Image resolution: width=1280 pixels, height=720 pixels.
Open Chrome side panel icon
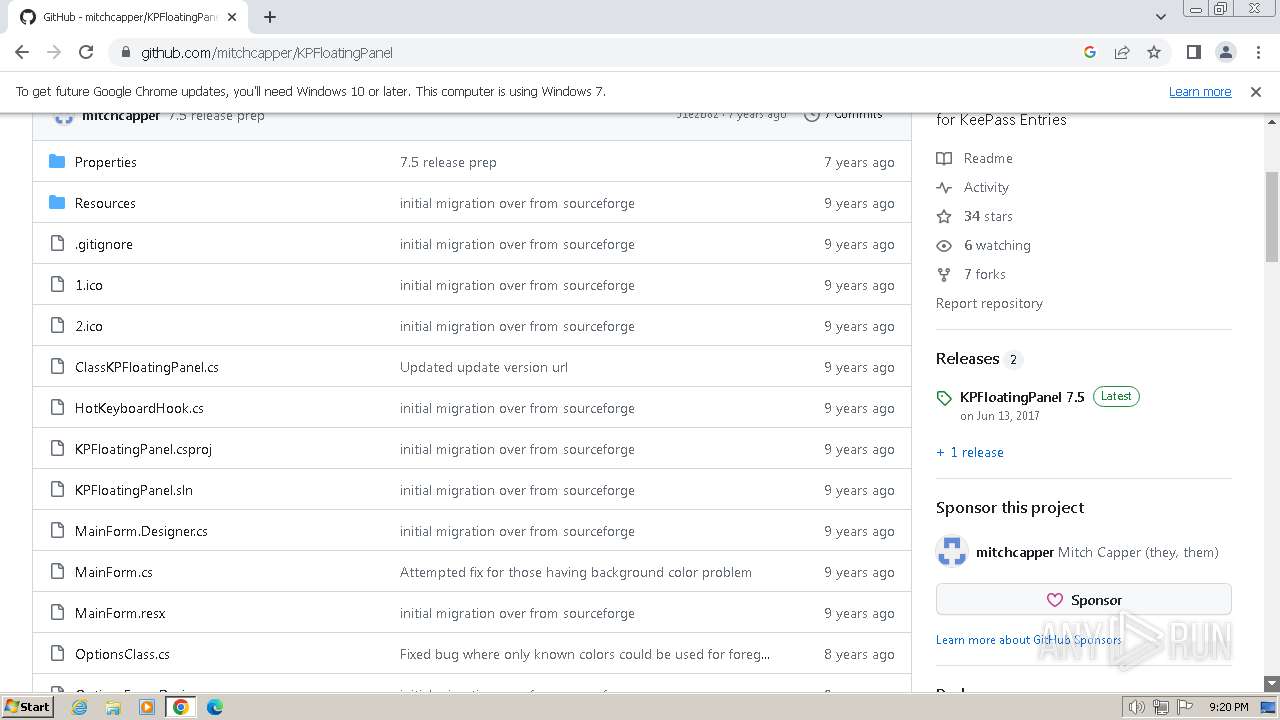pyautogui.click(x=1193, y=52)
